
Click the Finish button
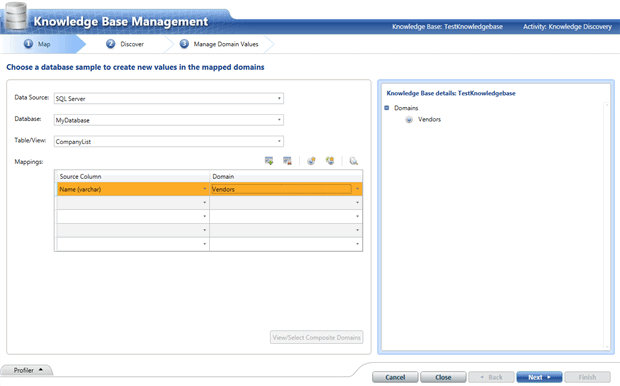click(x=587, y=377)
